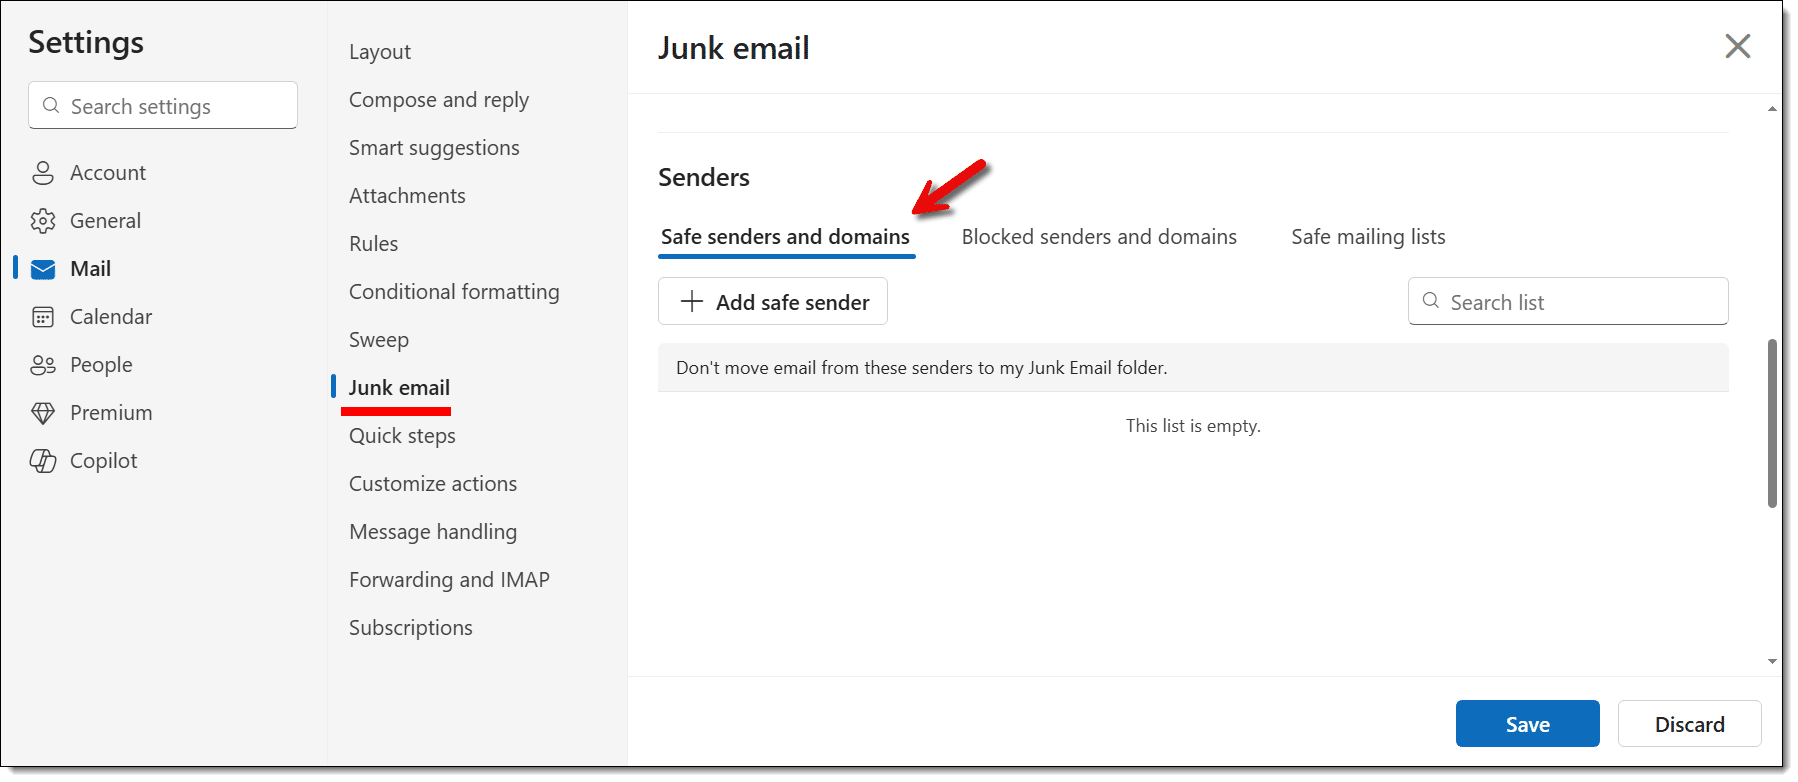This screenshot has width=1798, height=782.
Task: Click the Copilot icon in sidebar
Action: click(x=43, y=461)
